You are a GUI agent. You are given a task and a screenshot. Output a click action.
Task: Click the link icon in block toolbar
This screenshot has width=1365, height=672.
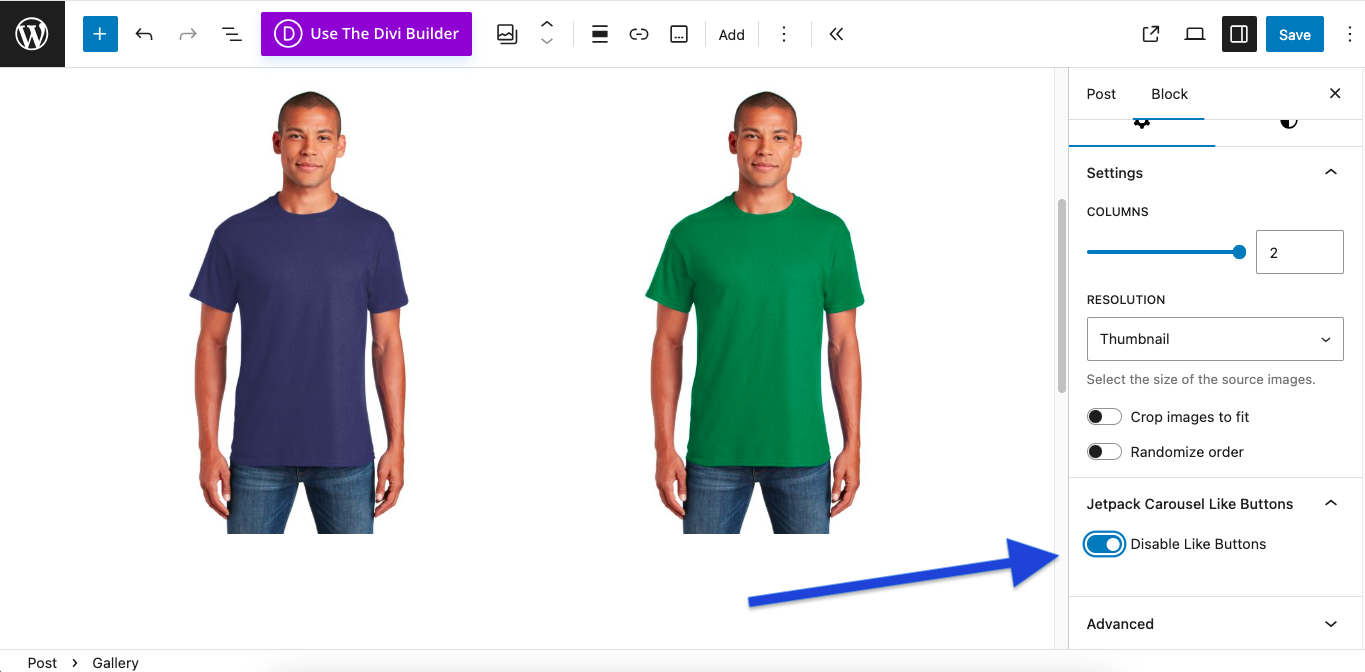[x=639, y=34]
